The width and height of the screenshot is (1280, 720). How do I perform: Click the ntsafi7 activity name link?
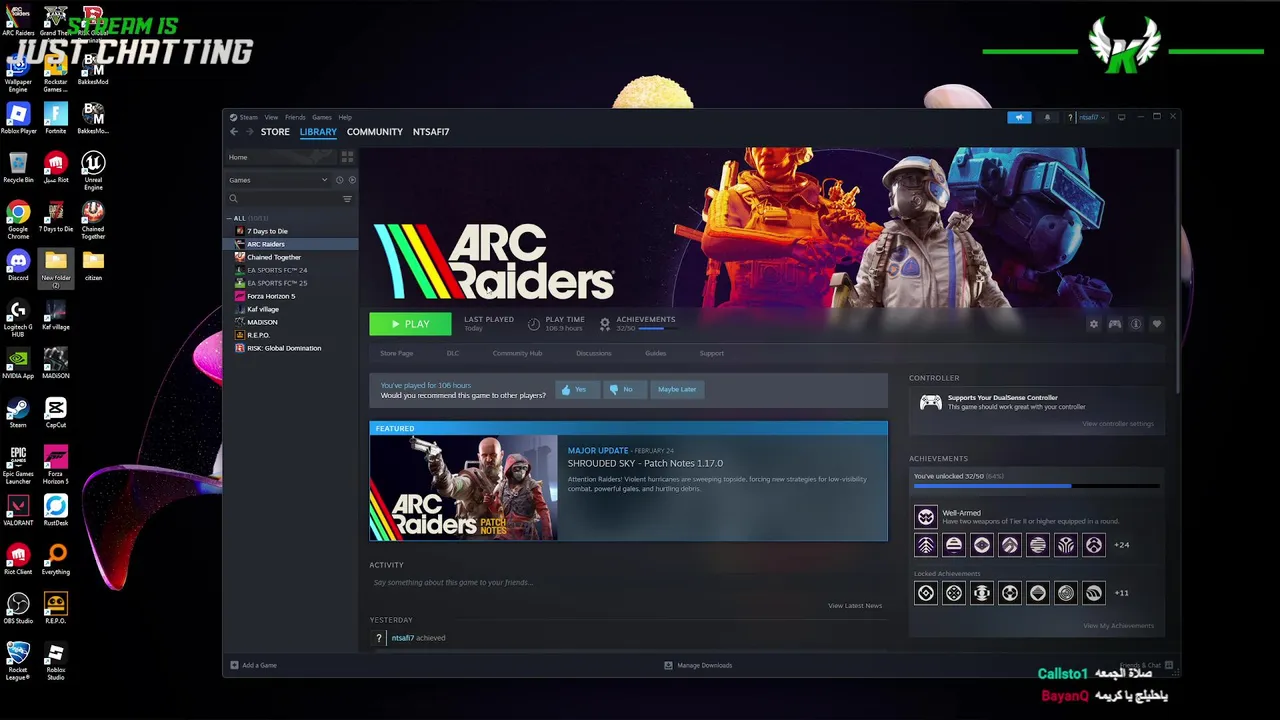click(x=403, y=638)
